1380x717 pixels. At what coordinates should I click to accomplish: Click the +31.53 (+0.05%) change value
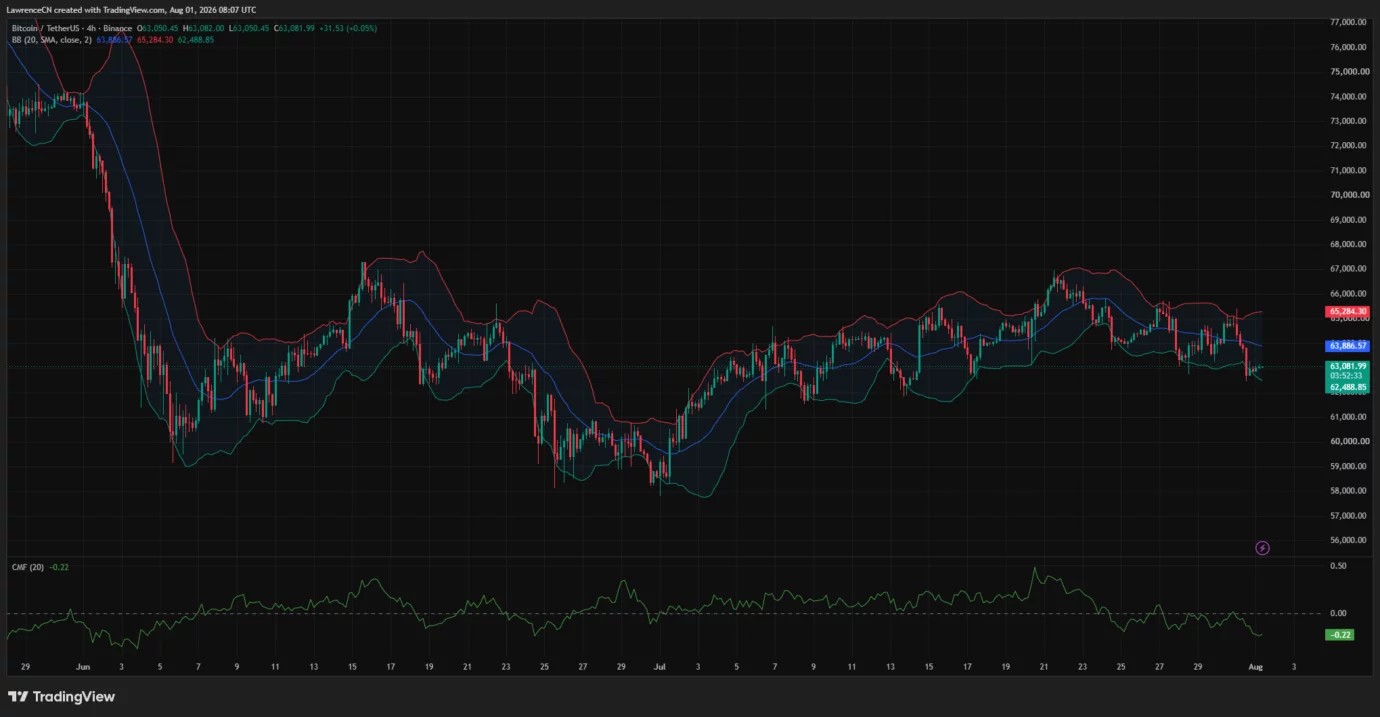(348, 28)
